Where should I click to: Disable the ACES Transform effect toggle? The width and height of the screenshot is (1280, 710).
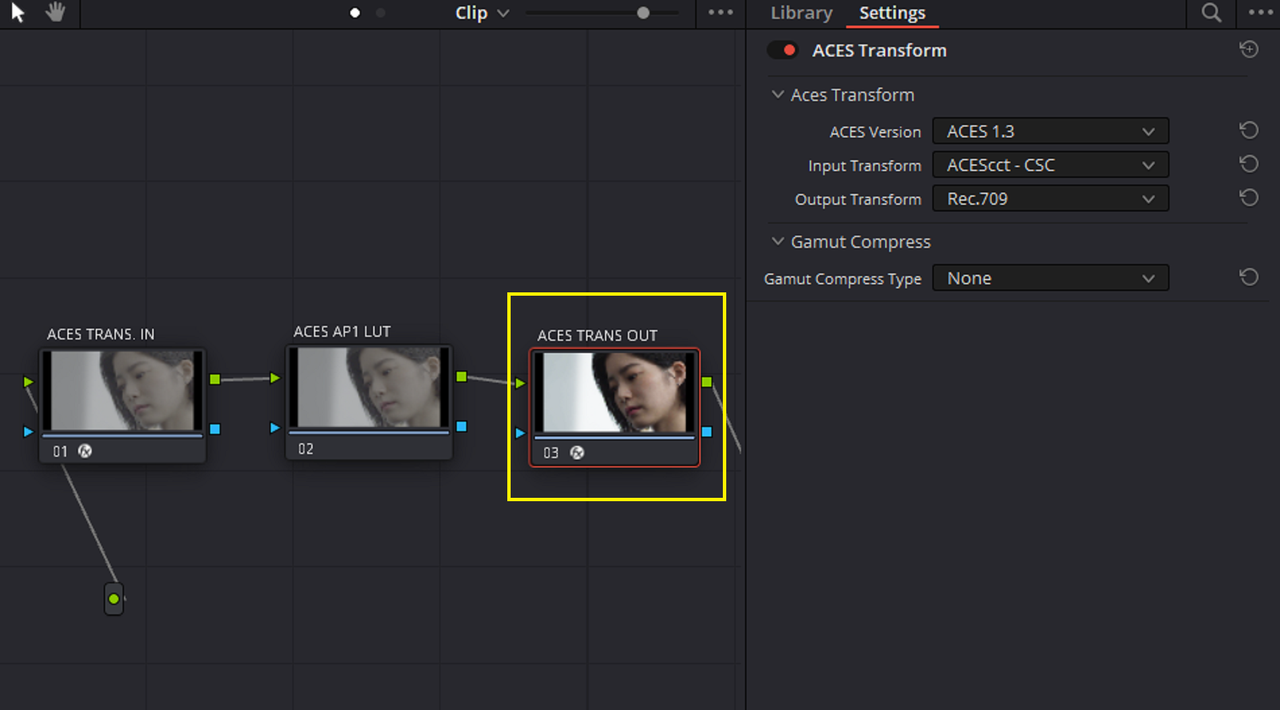tap(782, 50)
